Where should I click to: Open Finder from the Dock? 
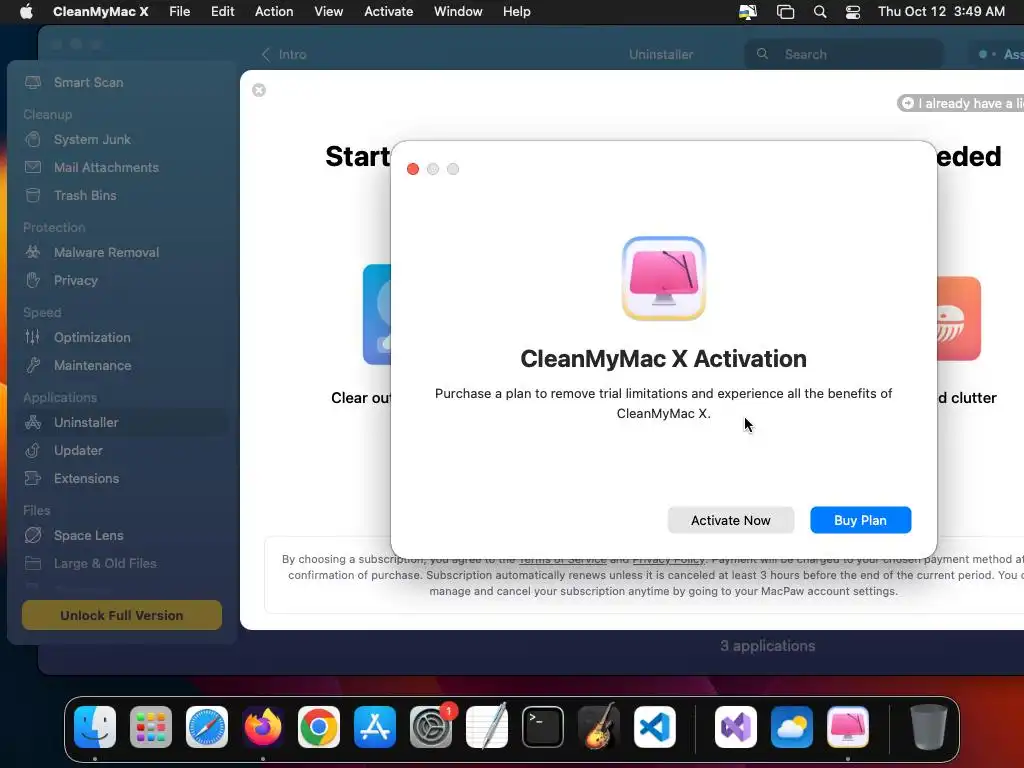(95, 727)
